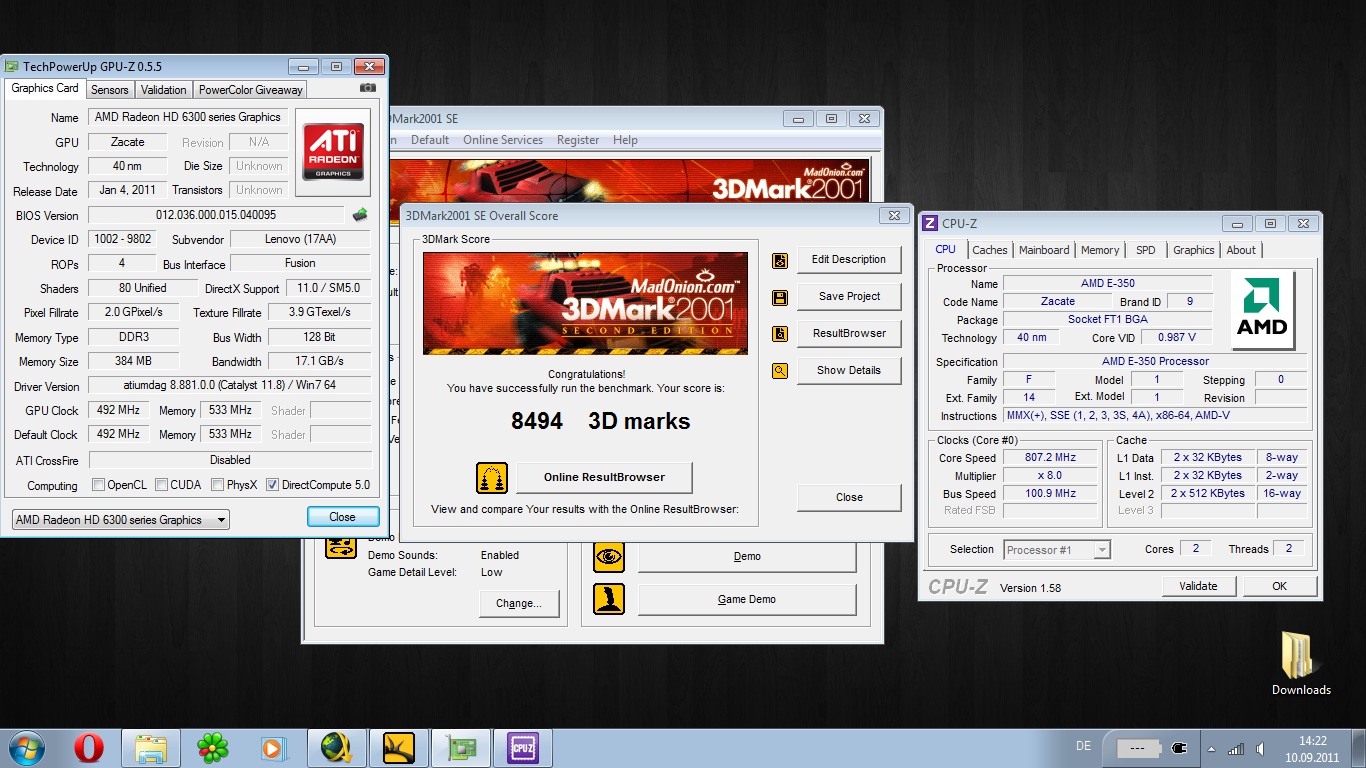
Task: Click the Show Details button
Action: (849, 370)
